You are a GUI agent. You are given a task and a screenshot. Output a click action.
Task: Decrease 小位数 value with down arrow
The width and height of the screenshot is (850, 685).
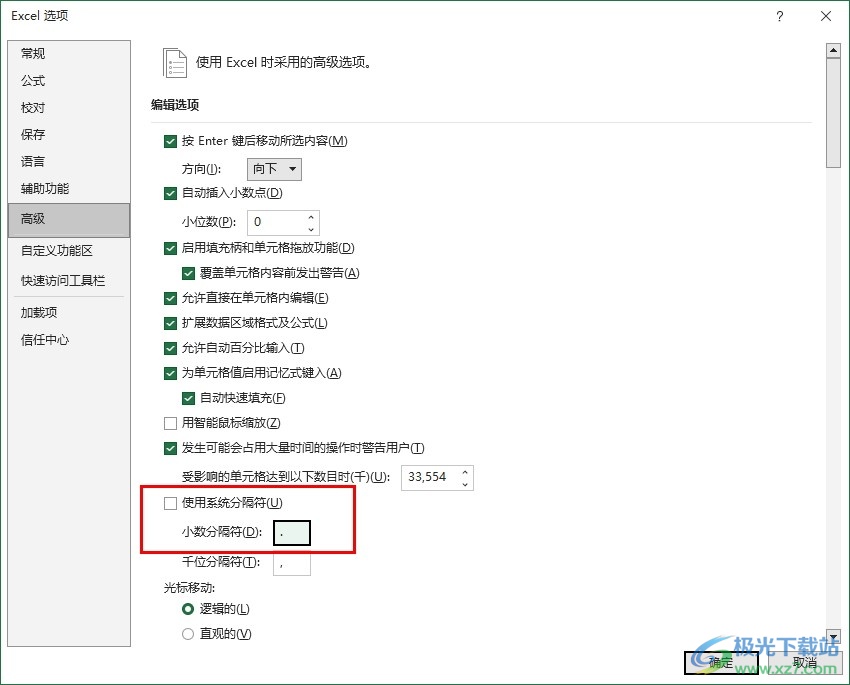point(311,229)
